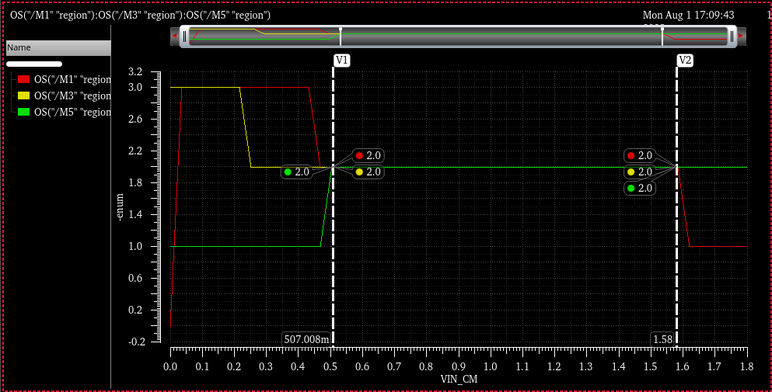The height and width of the screenshot is (392, 772).
Task: Click the green 2.0 bubble left of V1
Action: 297,172
